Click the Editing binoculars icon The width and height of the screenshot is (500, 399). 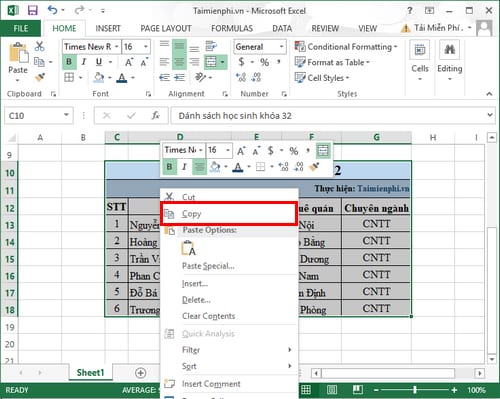click(x=449, y=50)
